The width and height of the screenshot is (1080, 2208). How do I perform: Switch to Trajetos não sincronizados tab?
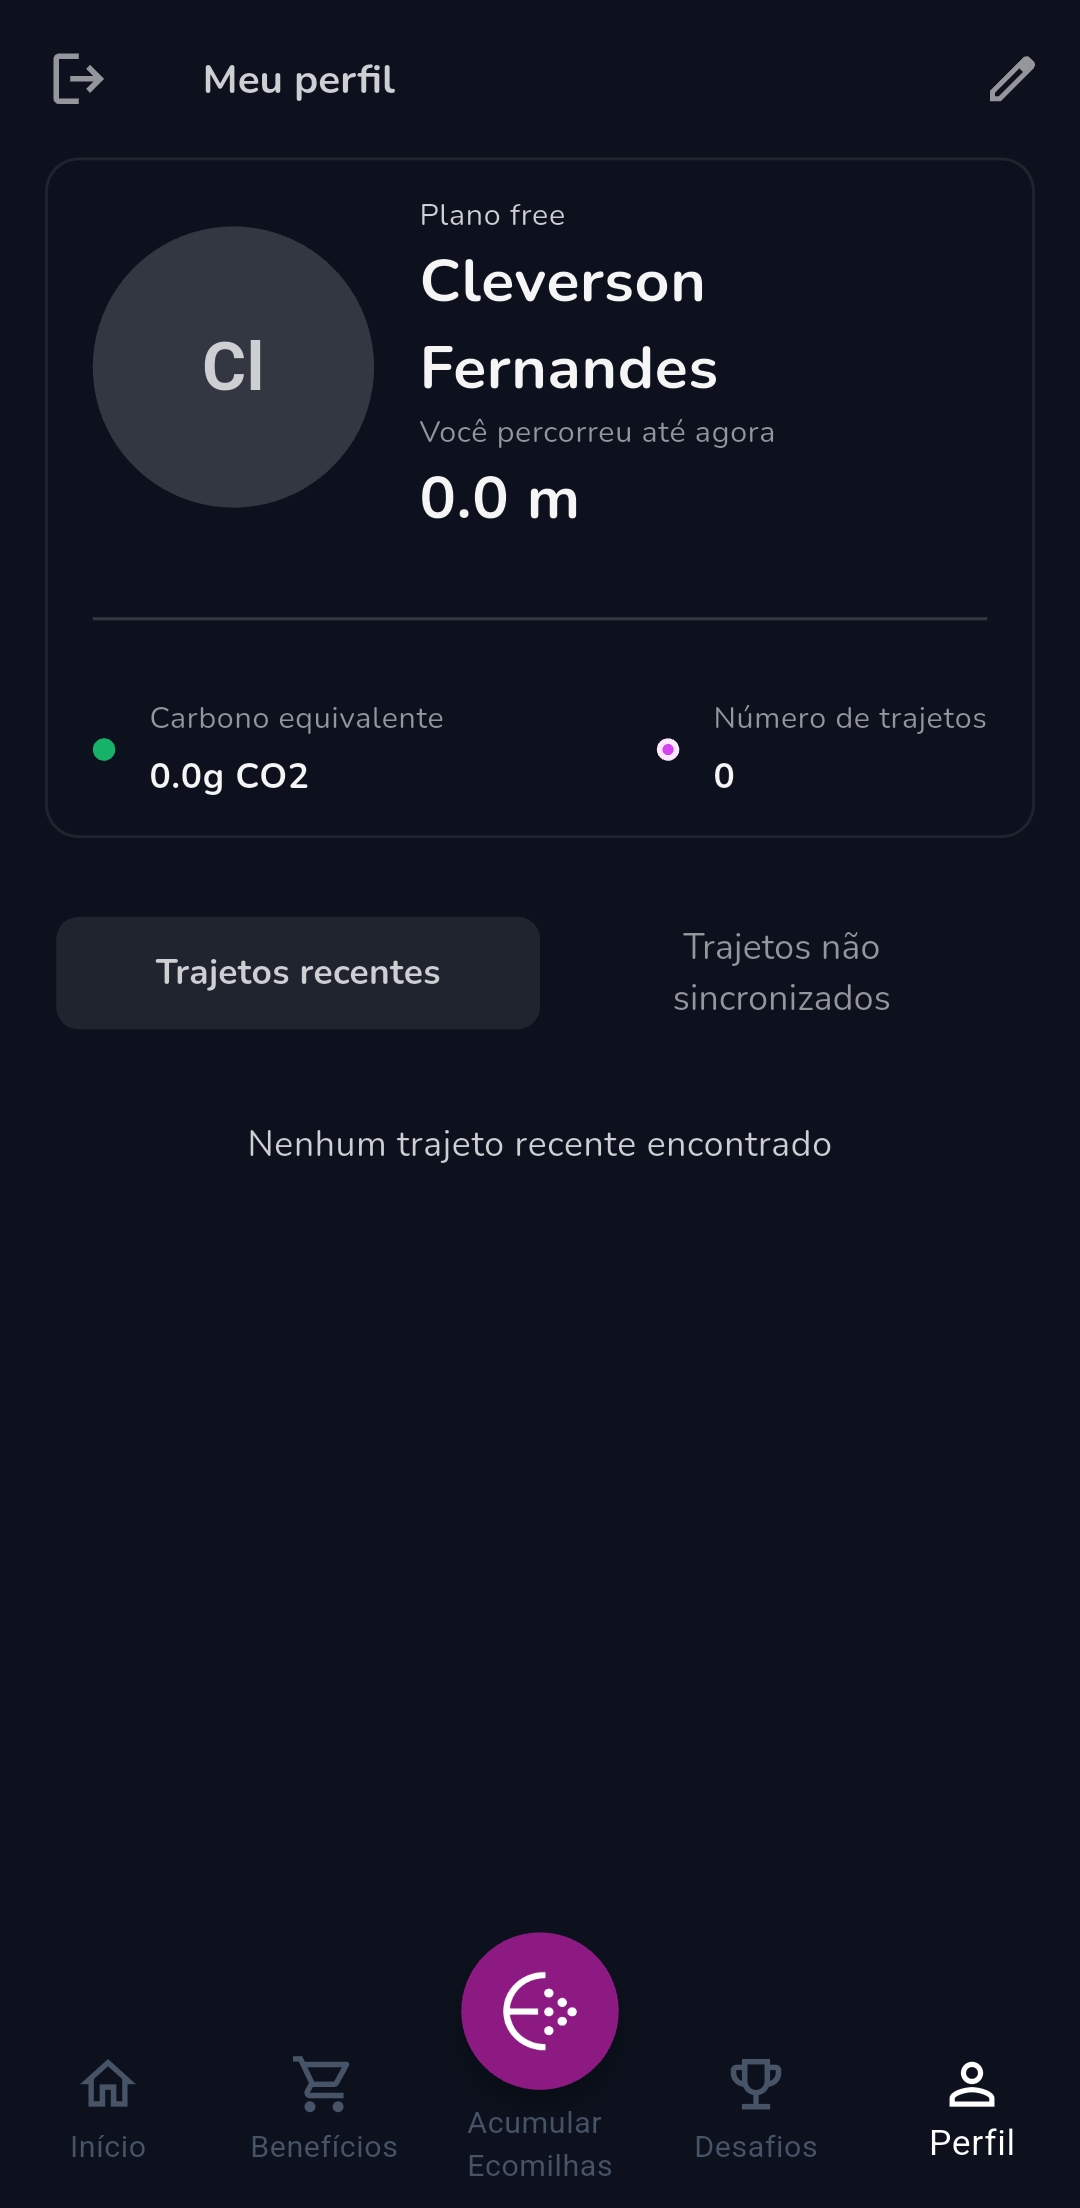(781, 973)
